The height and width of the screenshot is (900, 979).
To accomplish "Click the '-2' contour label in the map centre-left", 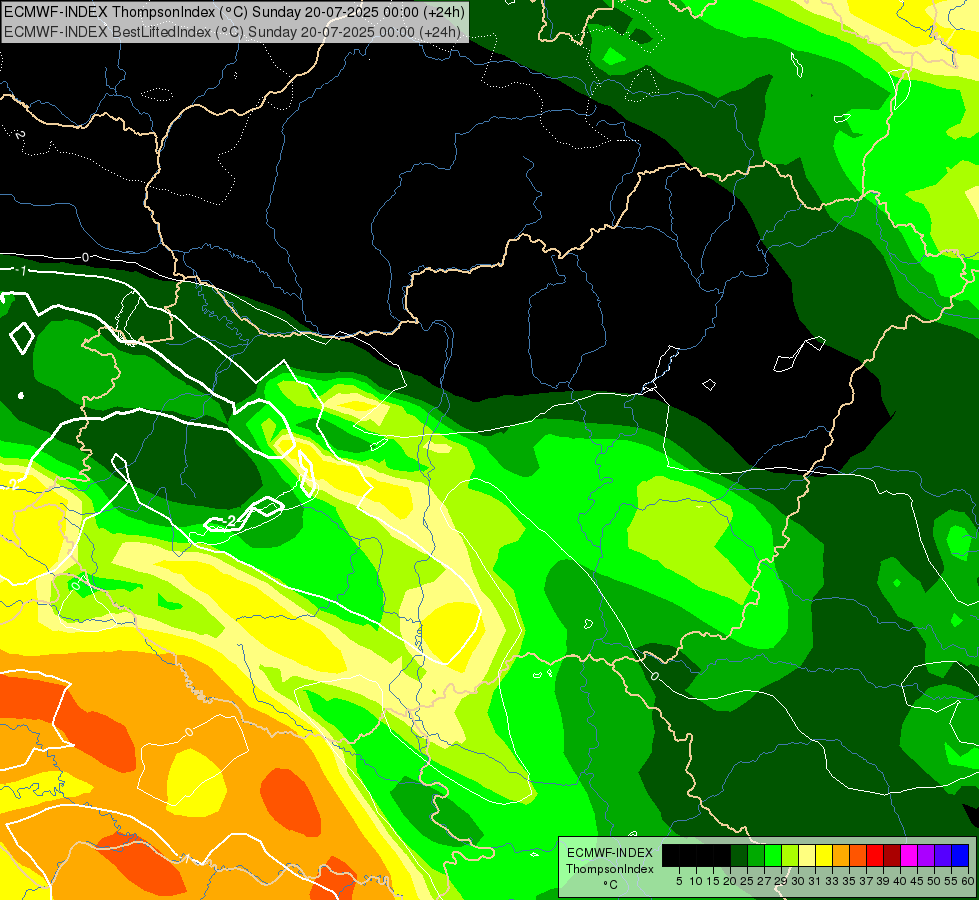I will (x=229, y=520).
